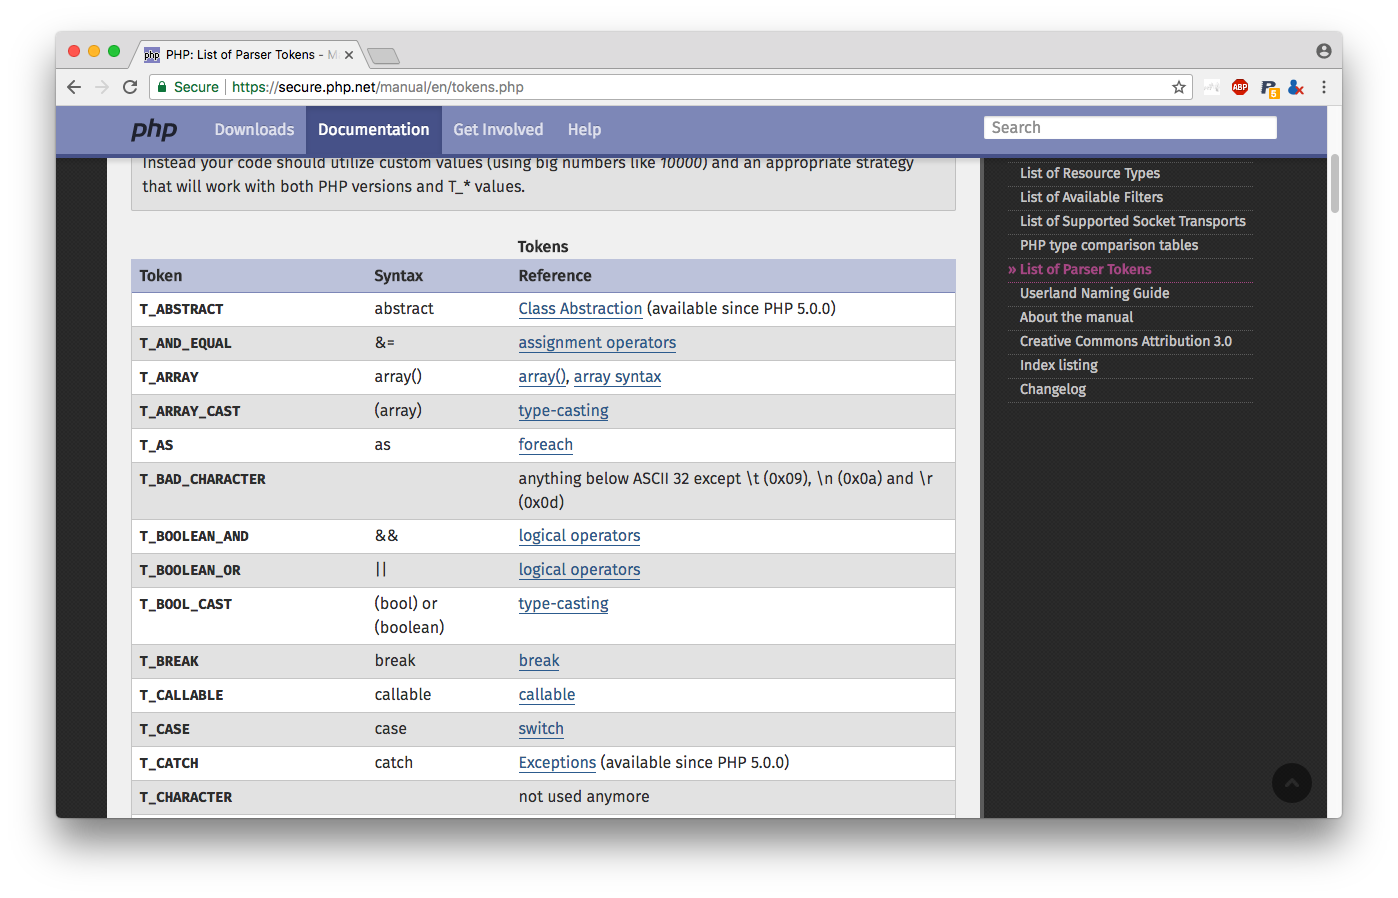Open List of Supported Socket Transports link
The height and width of the screenshot is (898, 1398).
point(1132,221)
